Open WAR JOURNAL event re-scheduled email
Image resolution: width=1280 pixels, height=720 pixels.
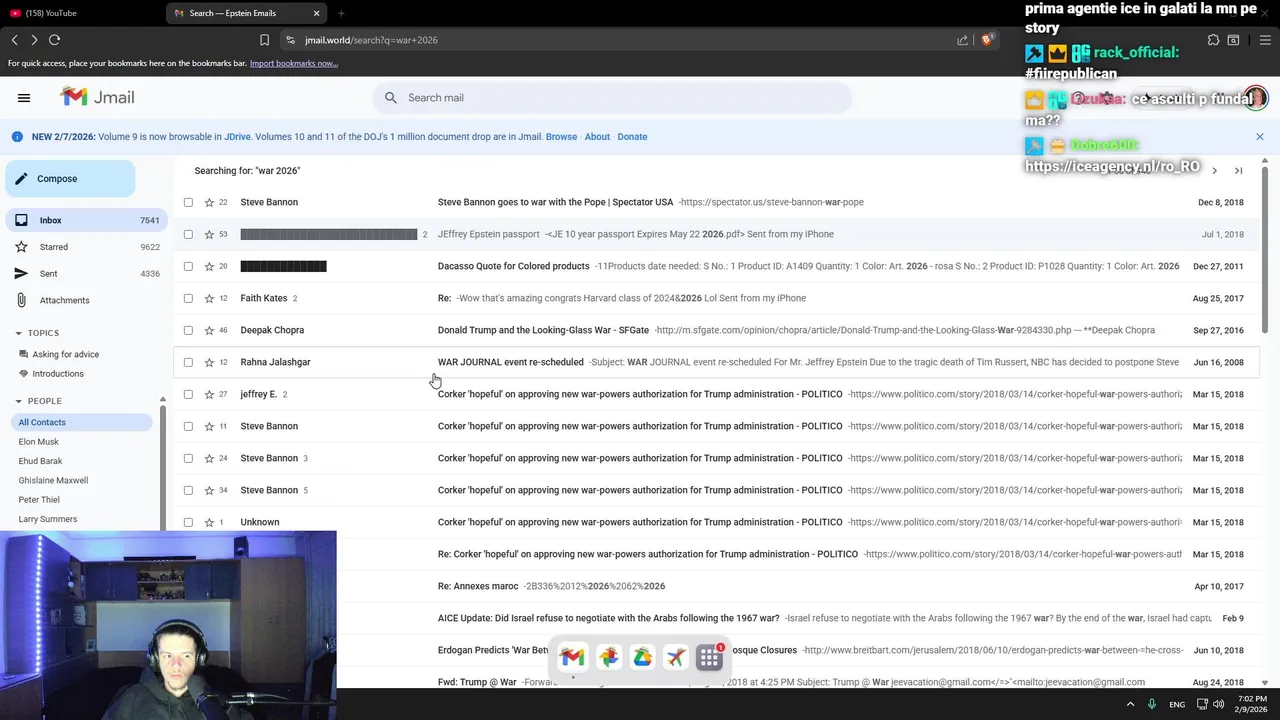[716, 362]
